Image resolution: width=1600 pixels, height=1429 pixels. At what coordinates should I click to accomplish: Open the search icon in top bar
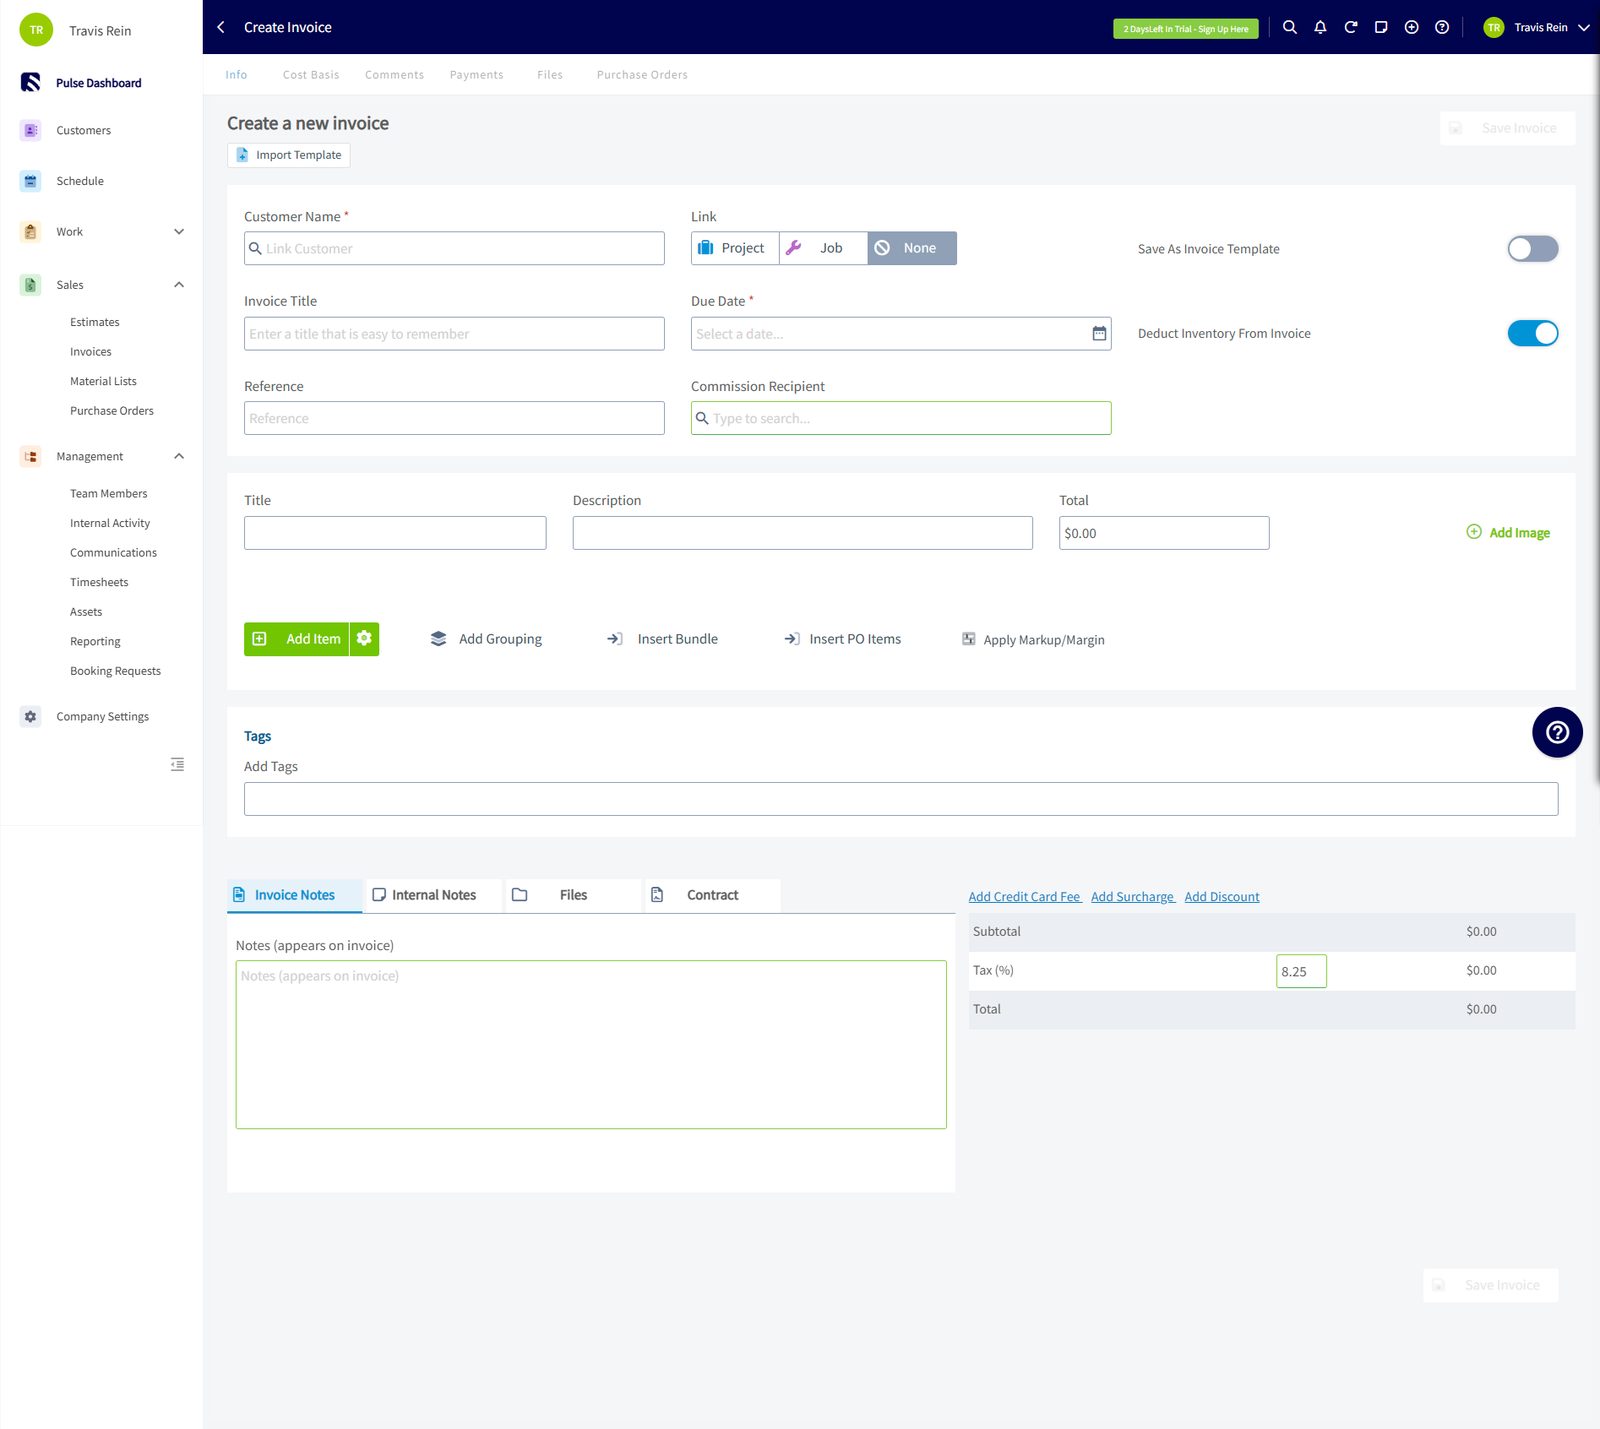pos(1290,27)
